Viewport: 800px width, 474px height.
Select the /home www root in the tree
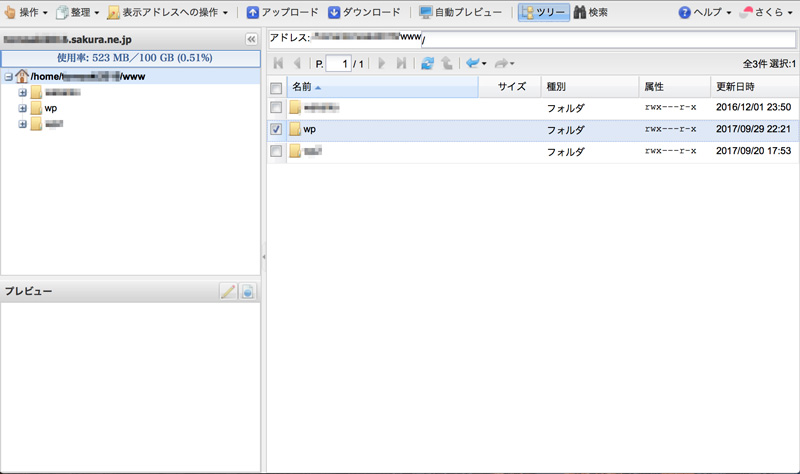(88, 77)
